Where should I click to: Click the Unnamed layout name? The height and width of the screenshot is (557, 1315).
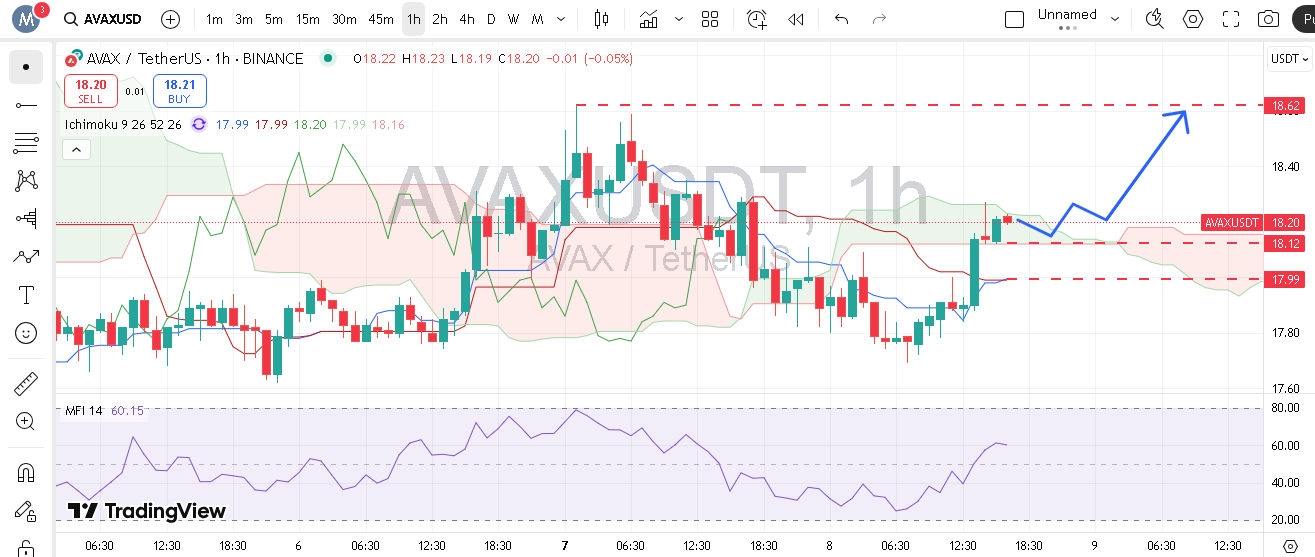point(1067,14)
